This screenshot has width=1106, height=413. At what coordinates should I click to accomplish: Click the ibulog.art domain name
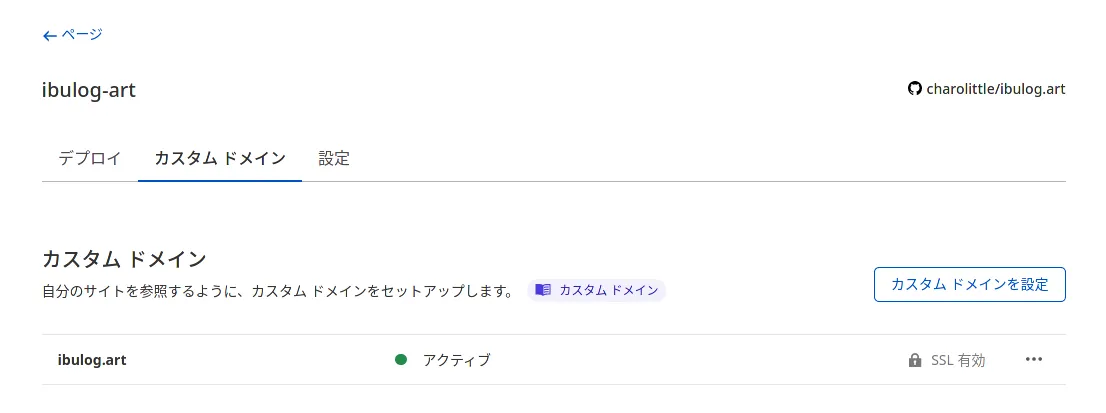(x=92, y=360)
